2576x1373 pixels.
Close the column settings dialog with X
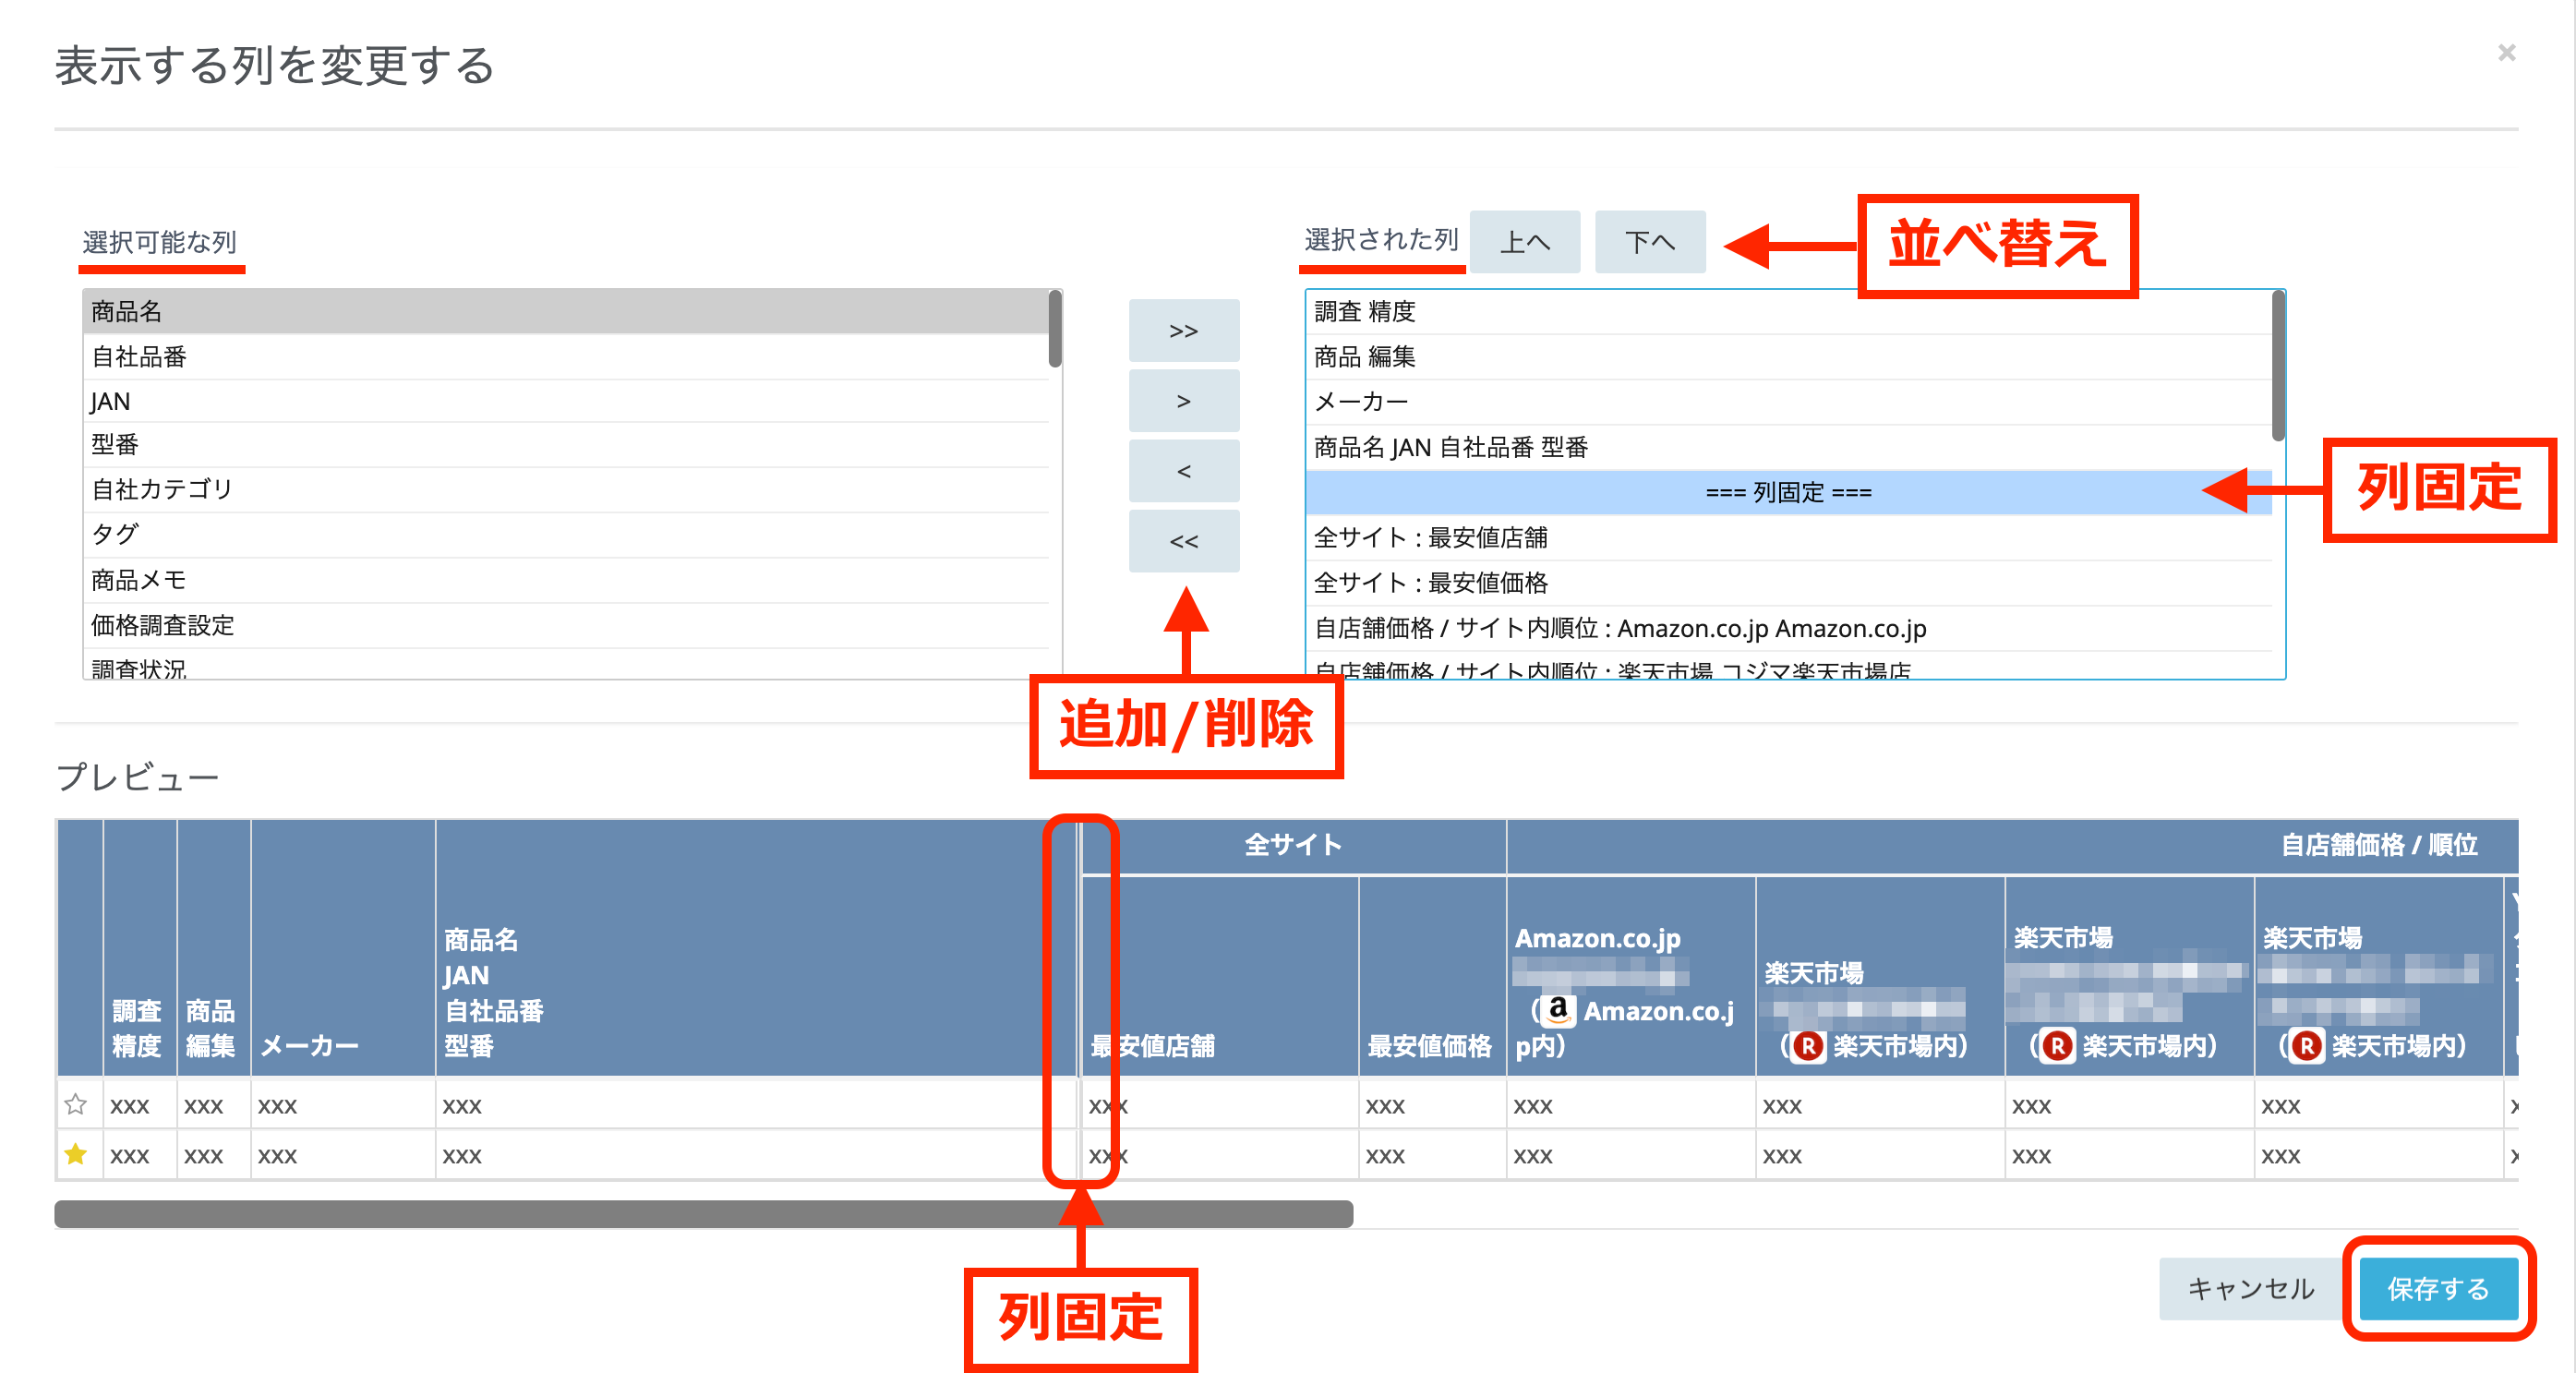(2506, 52)
